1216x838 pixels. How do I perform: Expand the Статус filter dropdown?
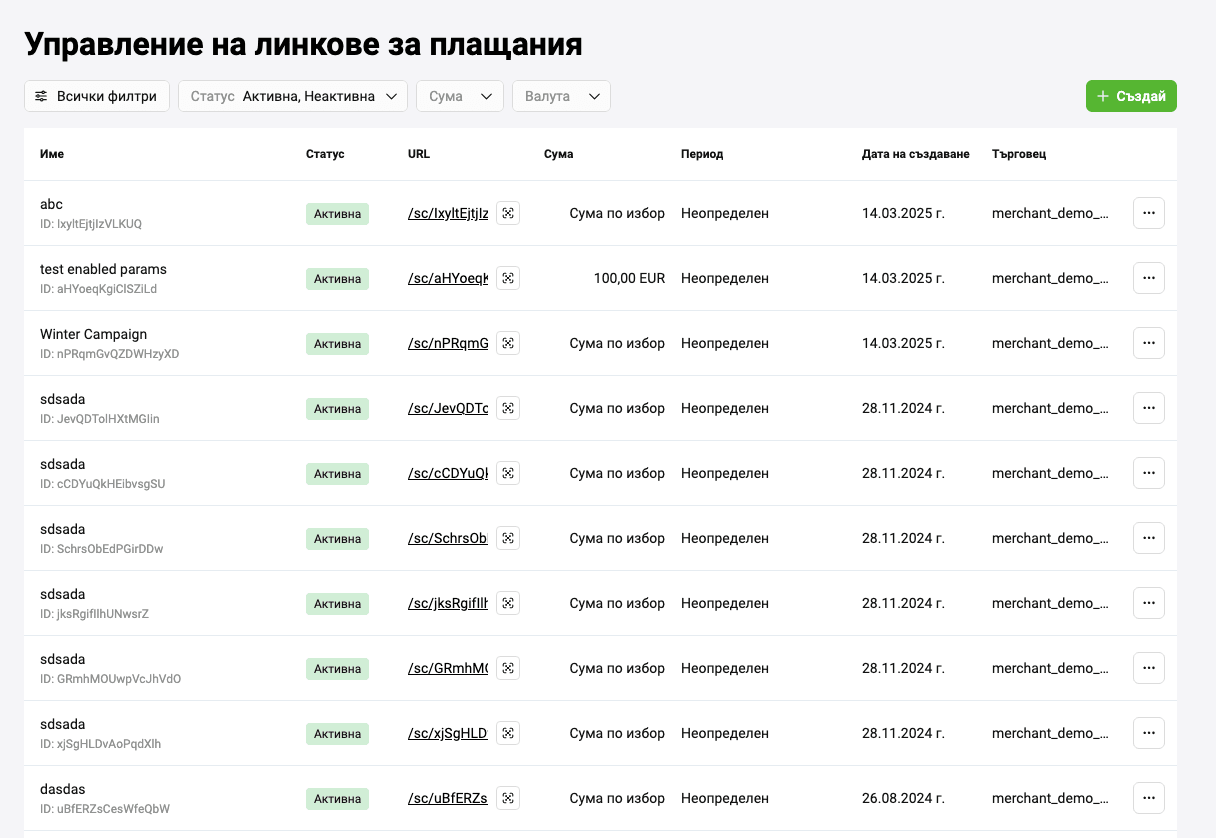click(293, 96)
